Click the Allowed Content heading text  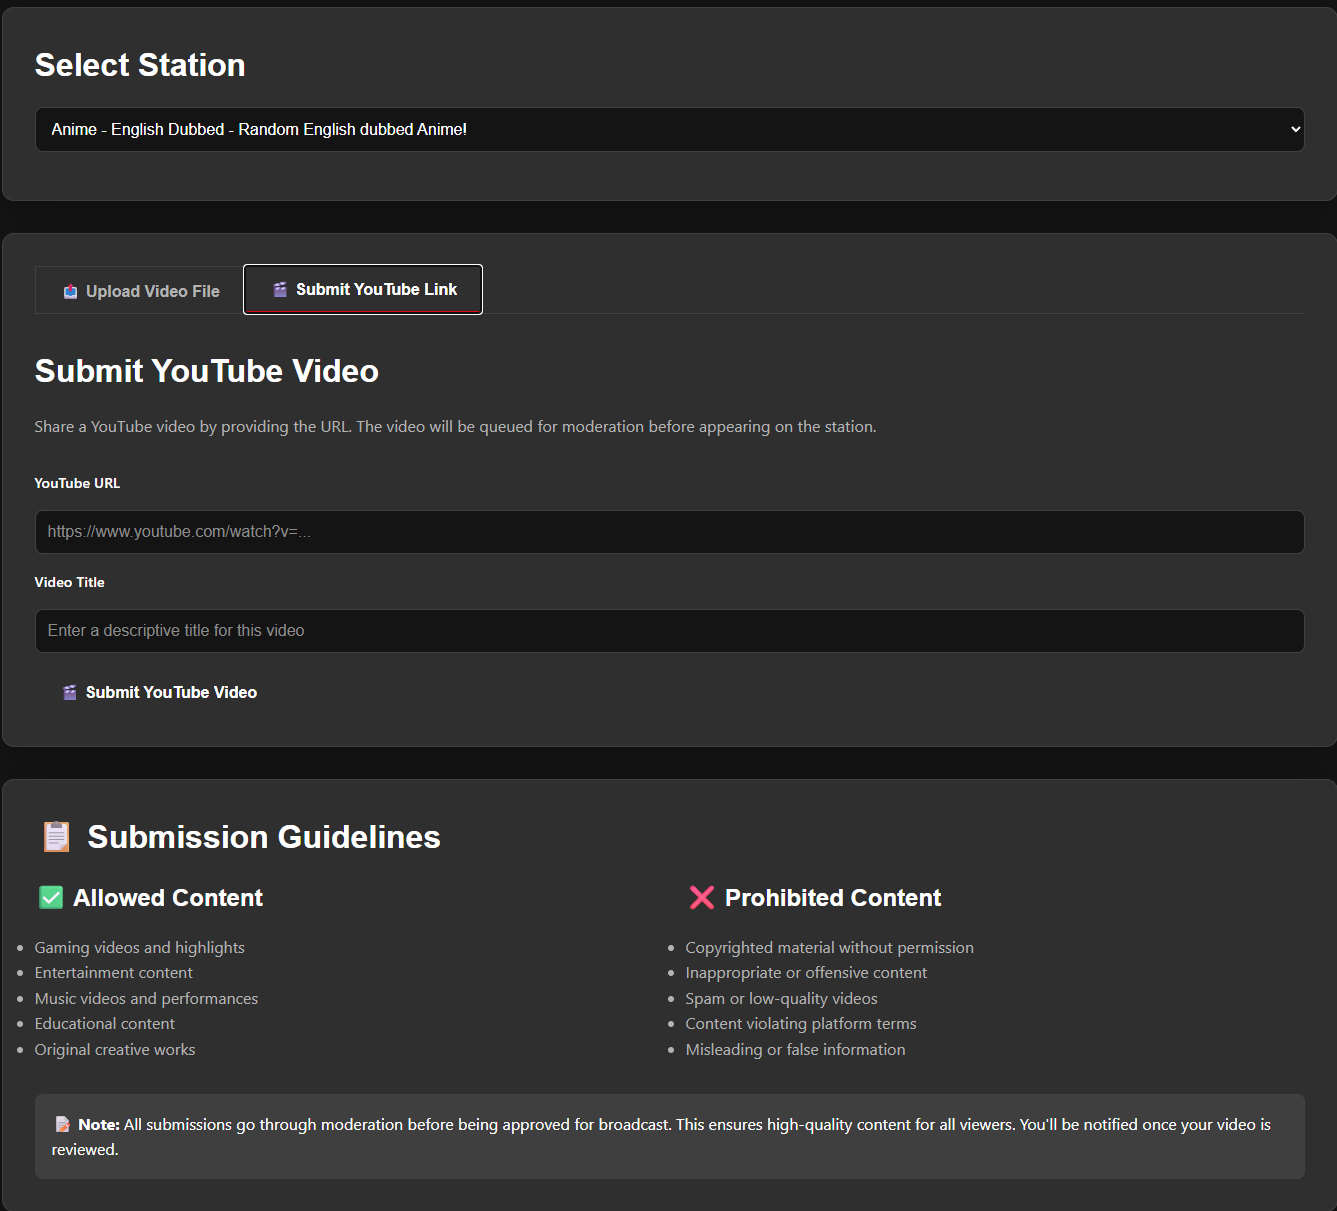pos(167,897)
